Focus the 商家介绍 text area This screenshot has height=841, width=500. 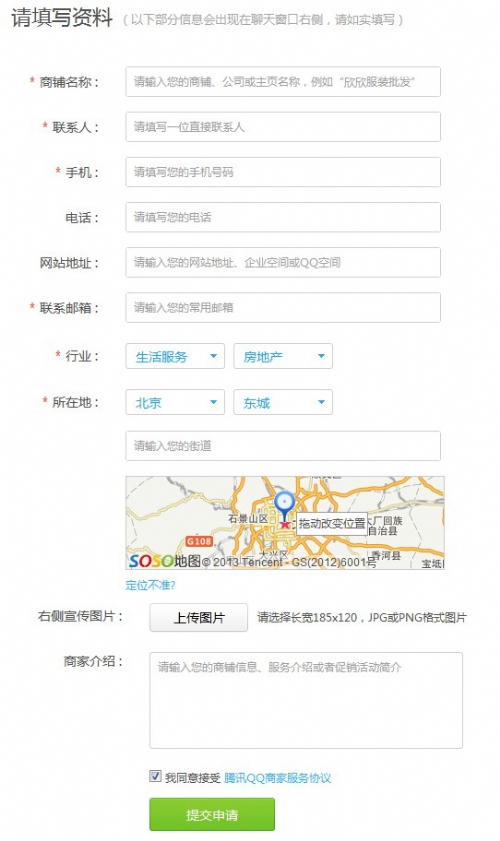click(x=306, y=700)
